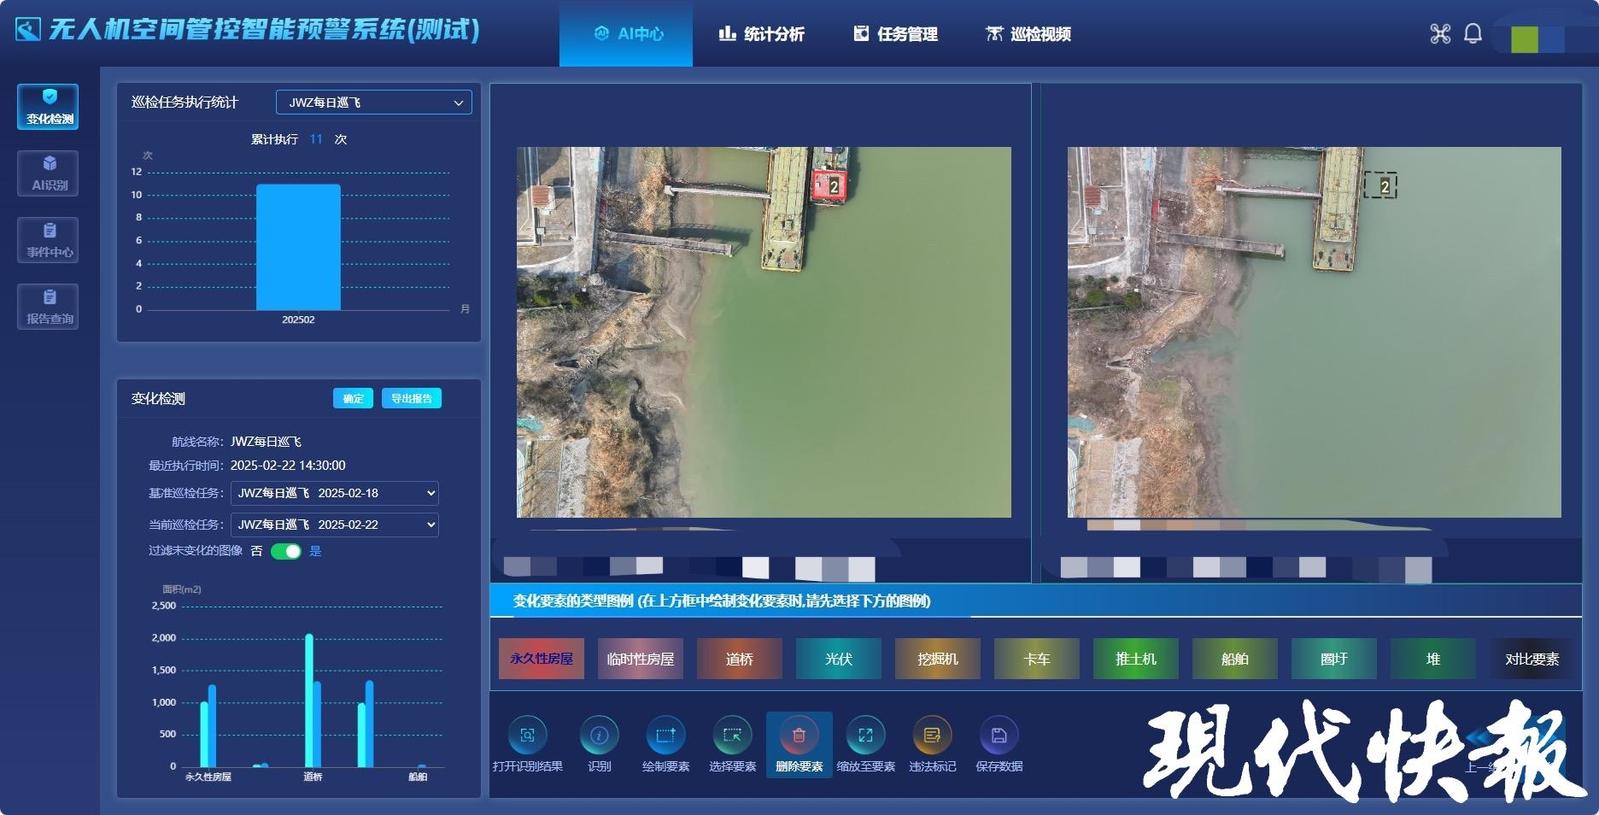Click the 保存数据 save icon
The image size is (1599, 815).
(998, 736)
